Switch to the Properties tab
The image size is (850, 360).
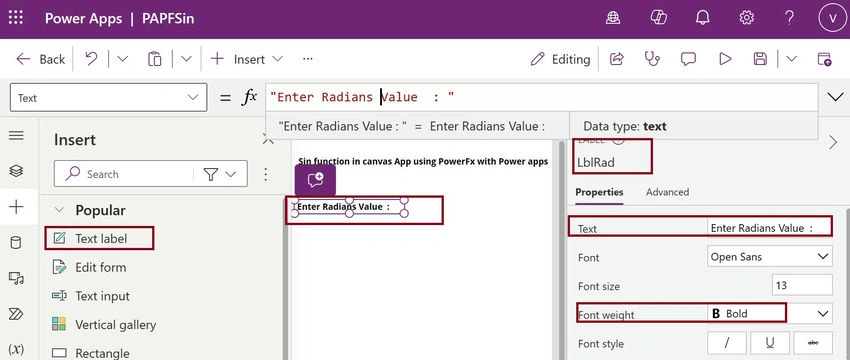[x=599, y=192]
